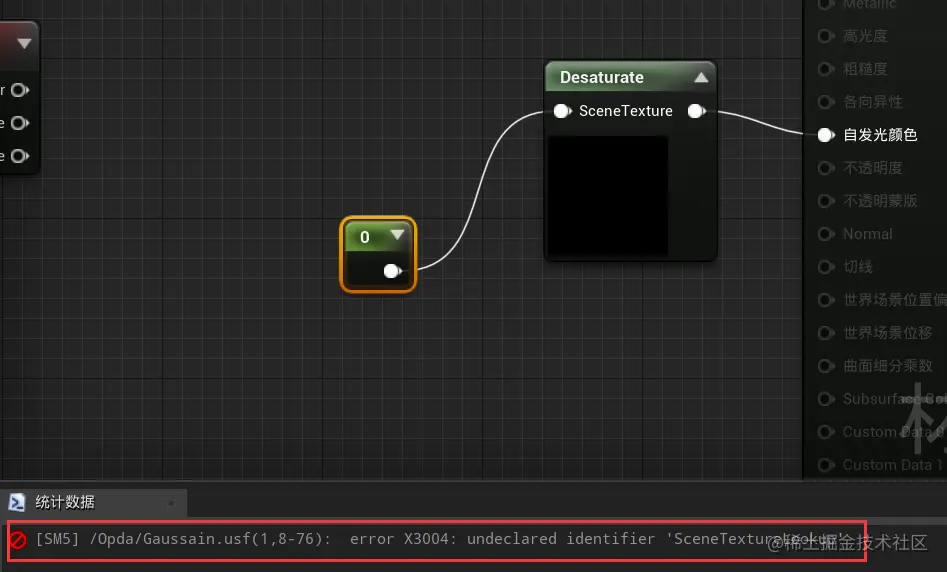
Task: Click the 世界场景位置偏移 input pin
Action: coord(826,300)
